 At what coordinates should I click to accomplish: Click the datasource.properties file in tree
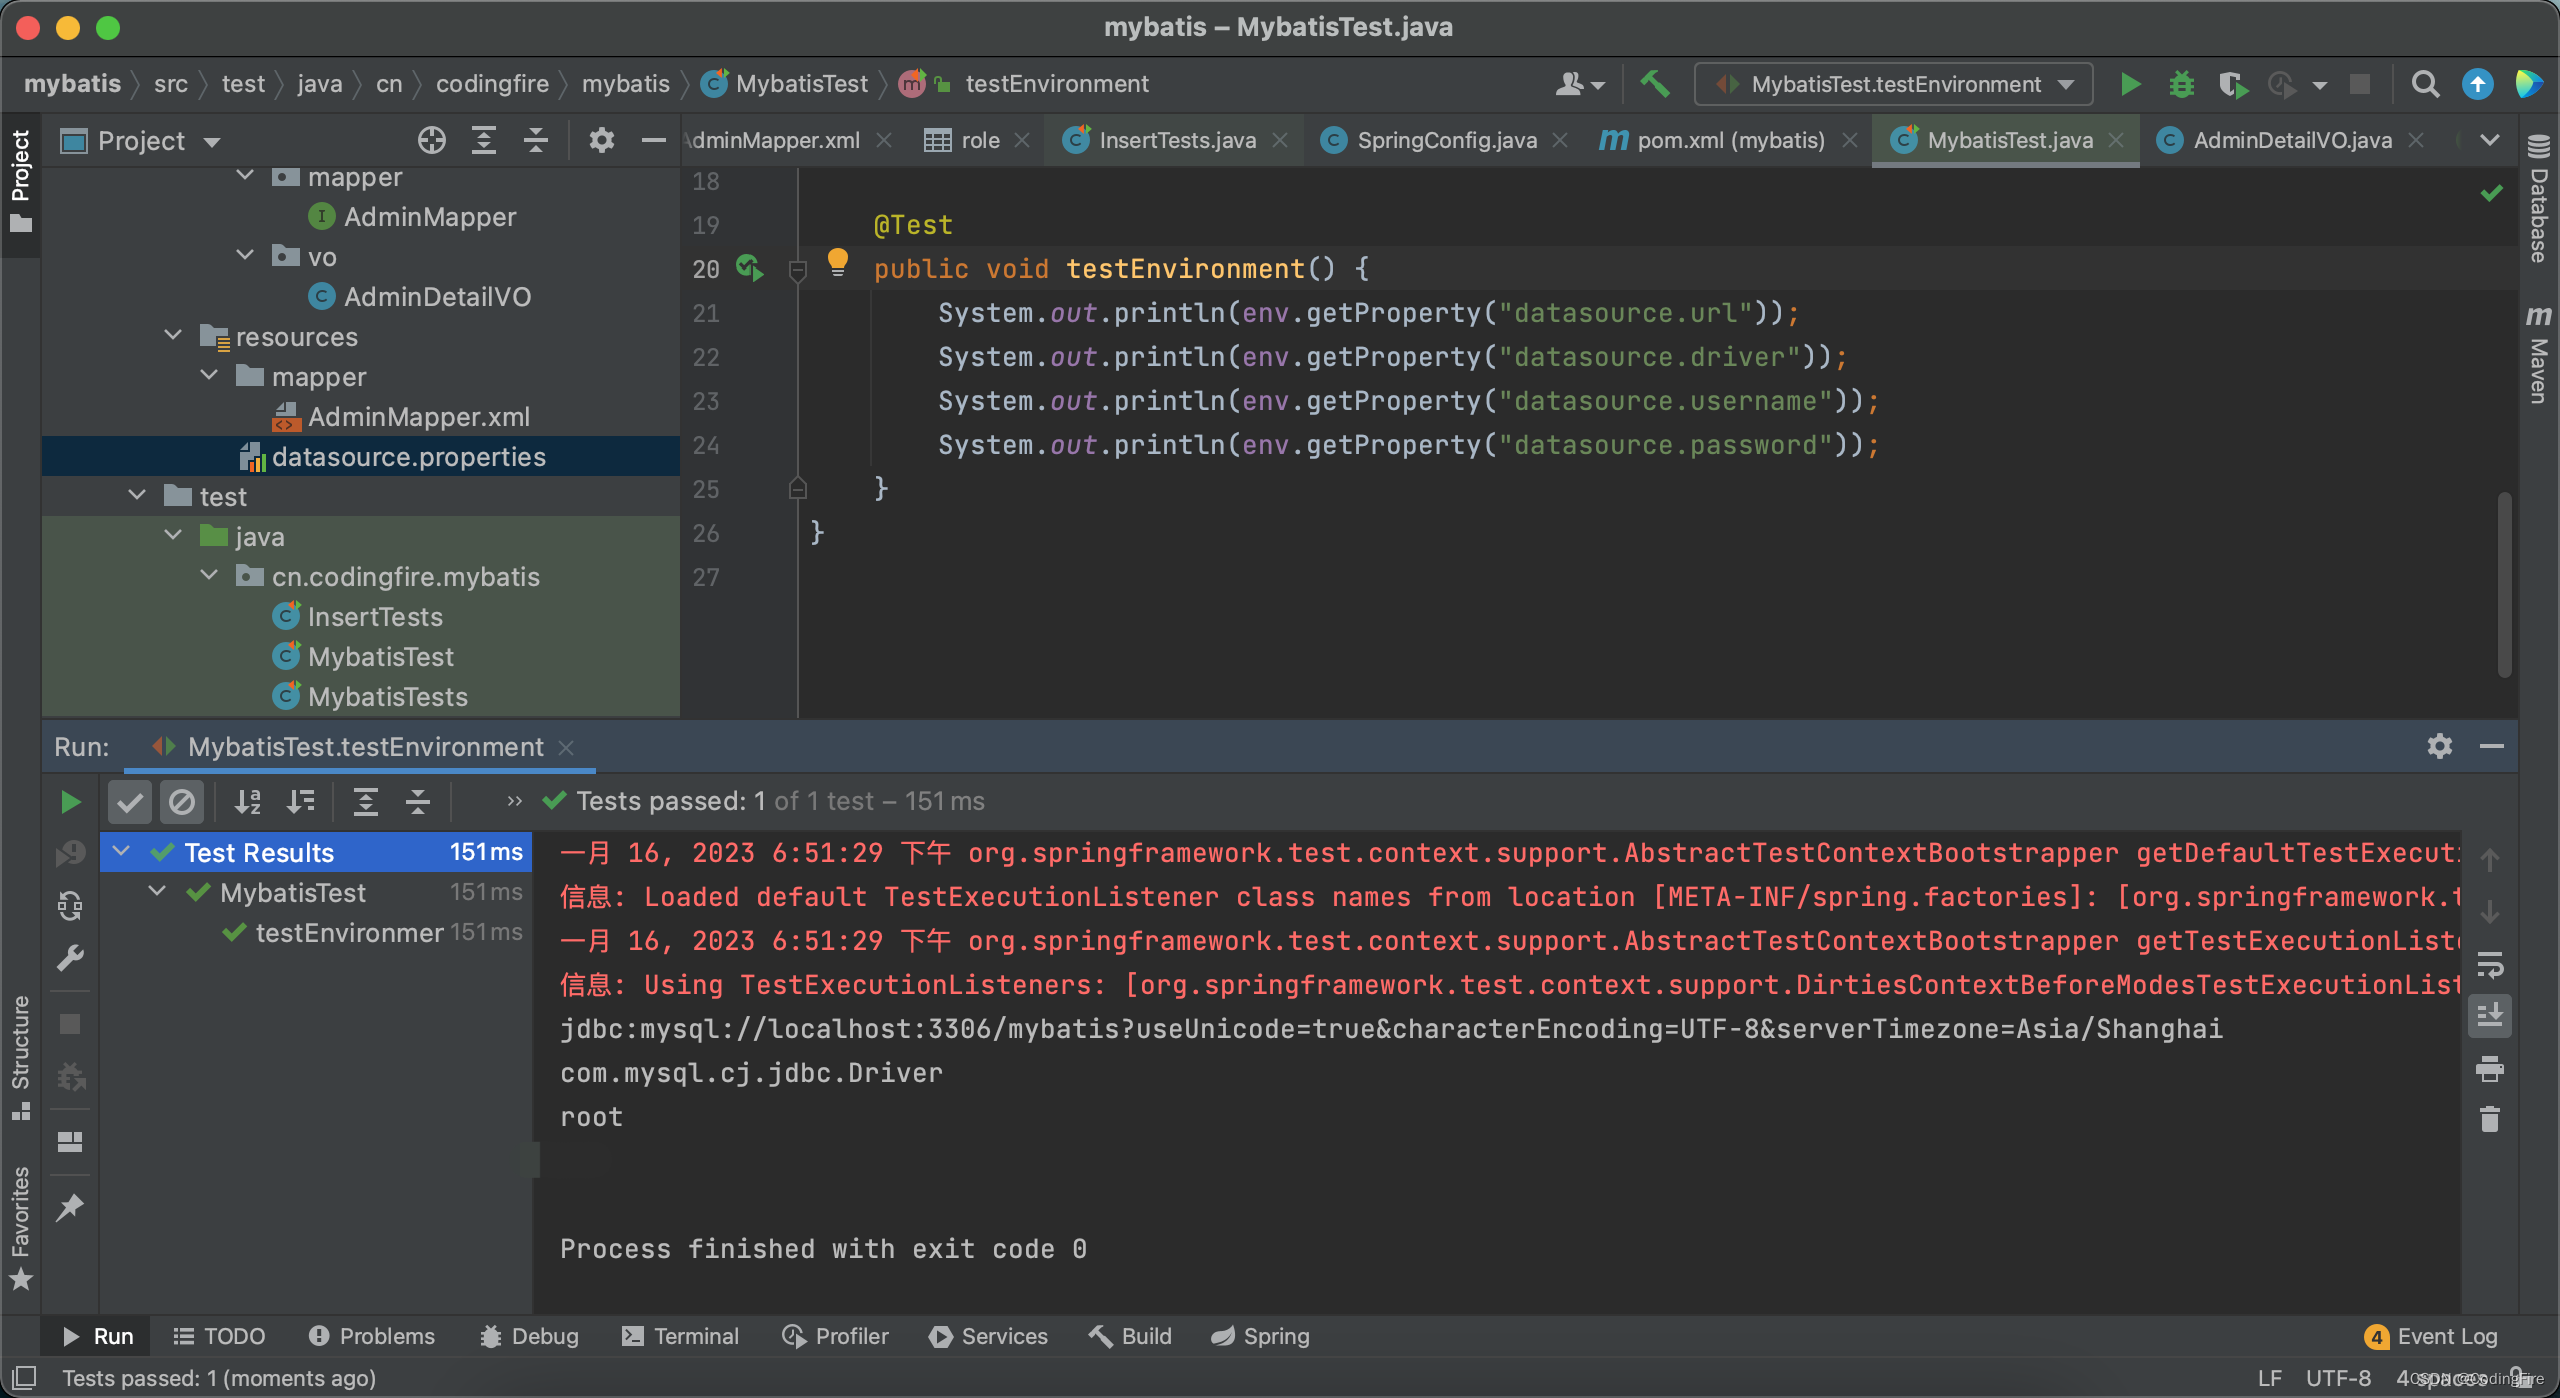(408, 456)
